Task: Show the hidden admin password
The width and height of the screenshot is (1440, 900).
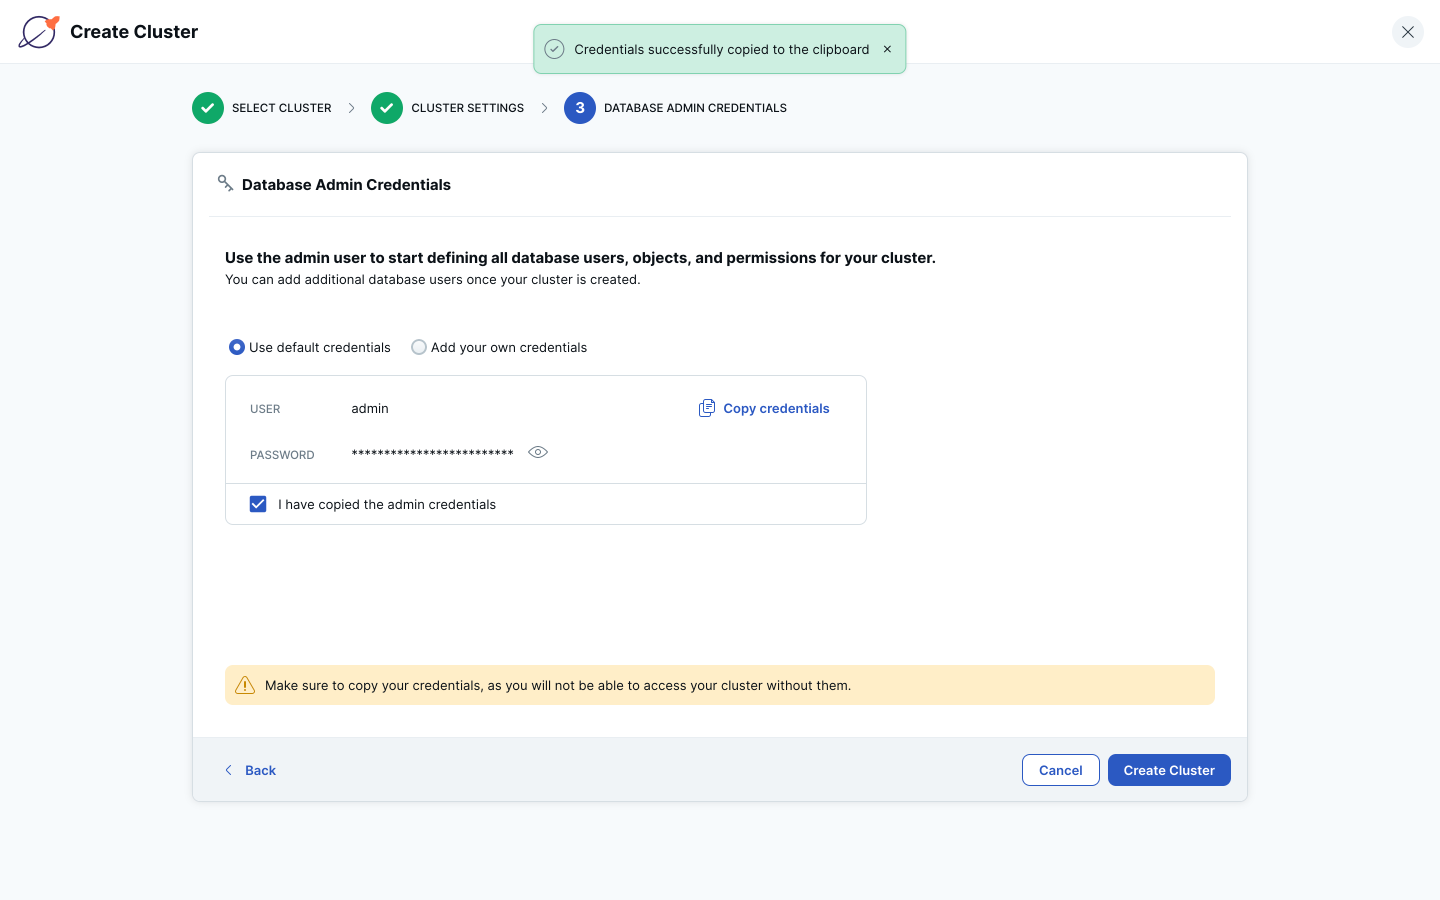Action: [x=538, y=452]
